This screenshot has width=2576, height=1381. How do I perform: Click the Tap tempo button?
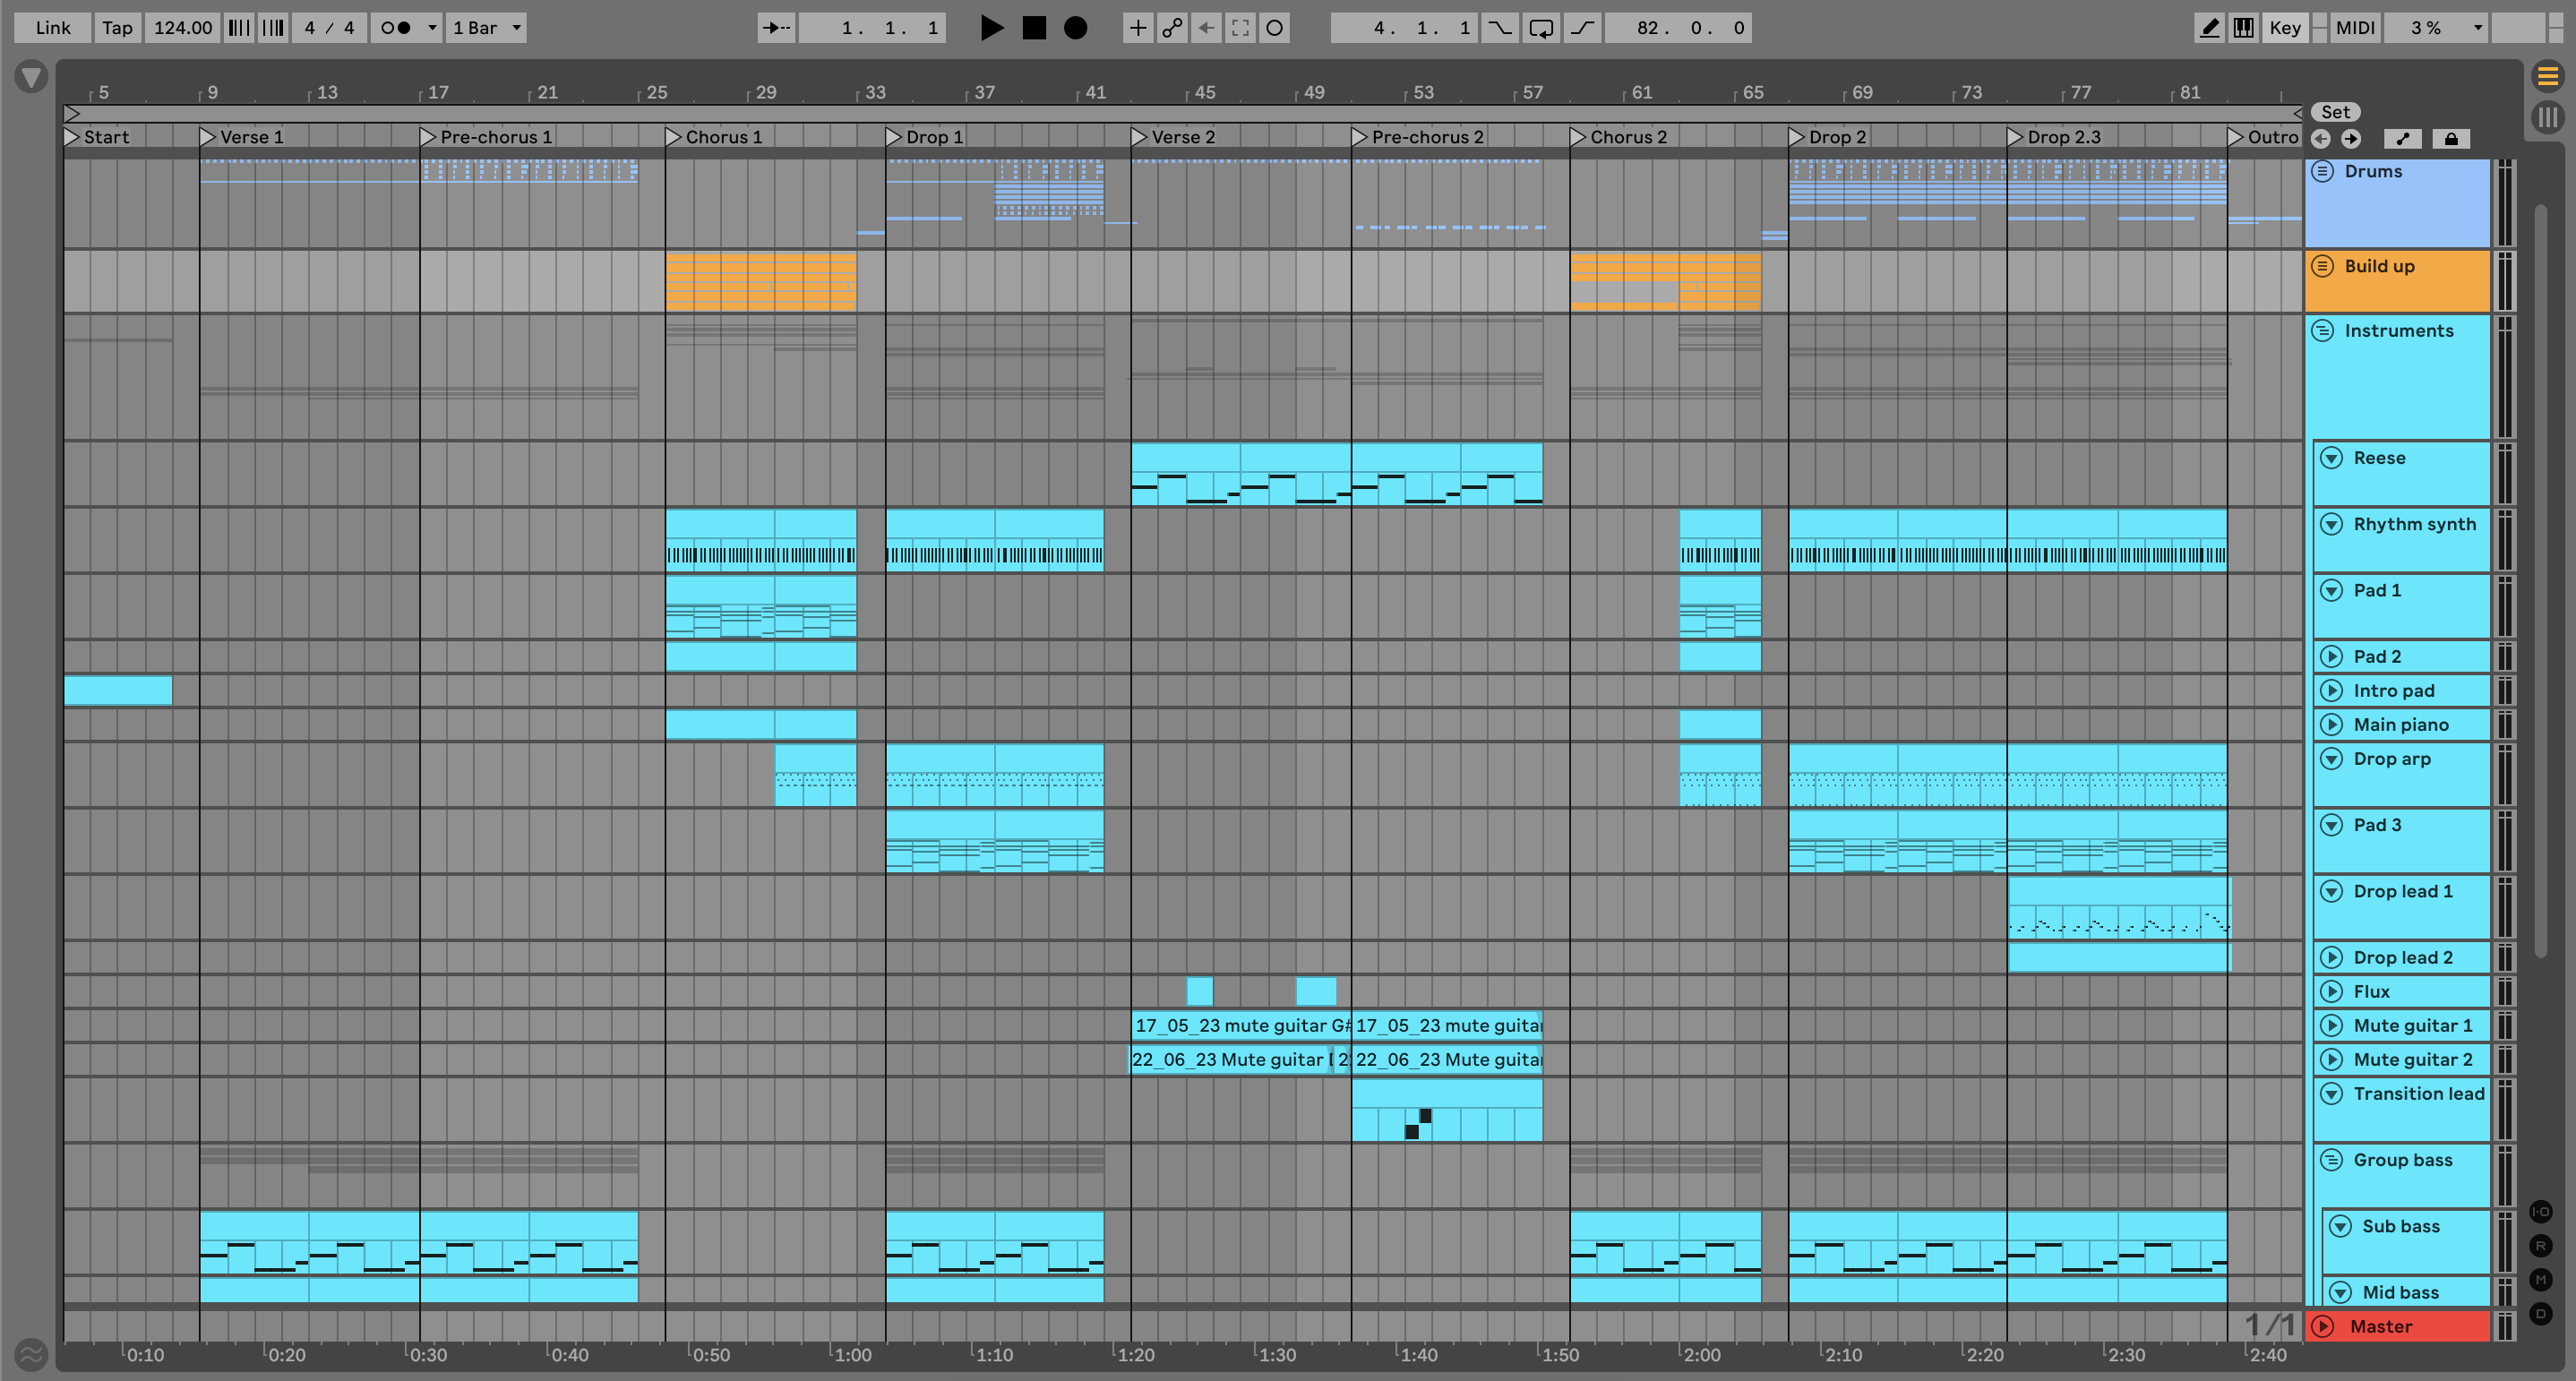[117, 28]
